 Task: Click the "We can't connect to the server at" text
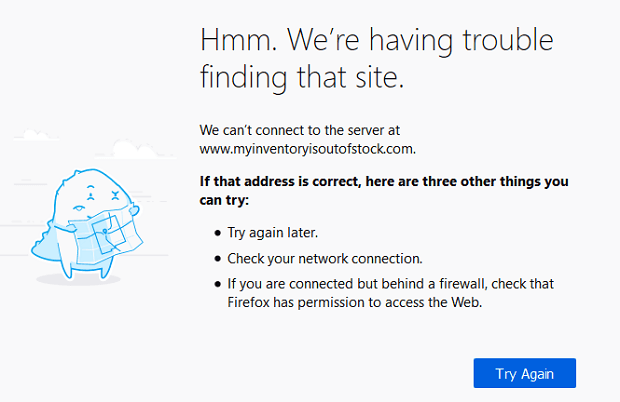tap(300, 130)
